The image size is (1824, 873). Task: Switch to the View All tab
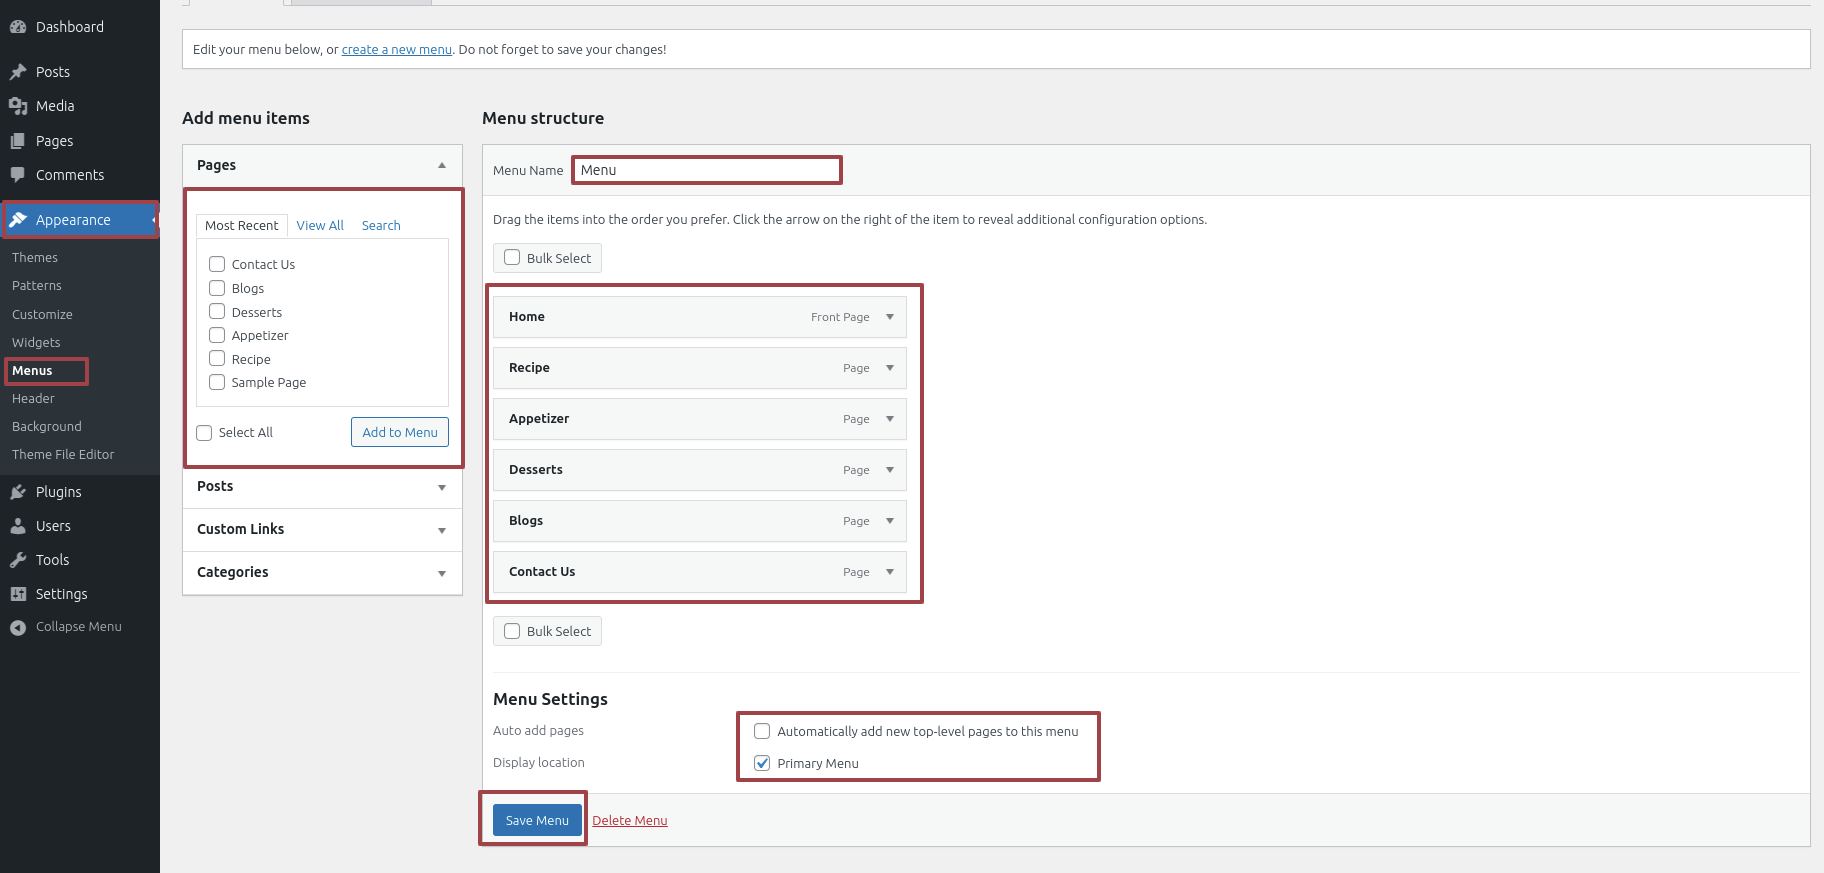click(320, 226)
